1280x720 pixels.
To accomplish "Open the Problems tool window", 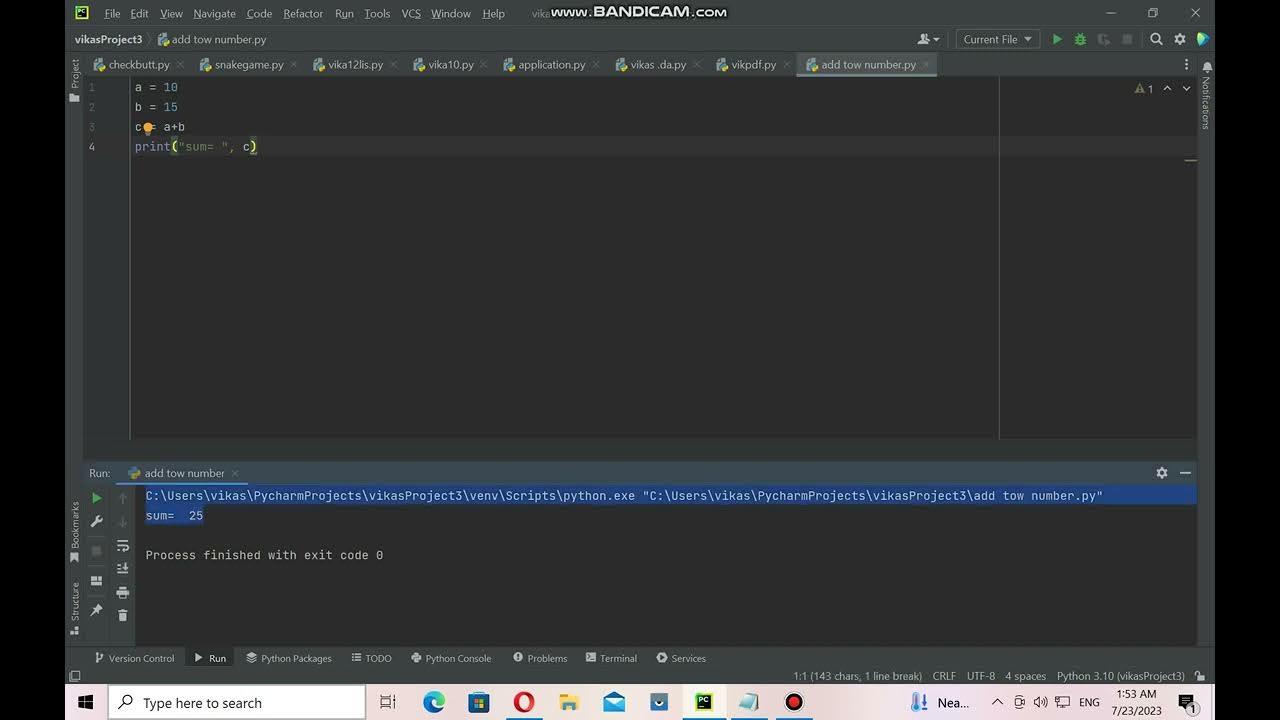I will click(x=540, y=658).
